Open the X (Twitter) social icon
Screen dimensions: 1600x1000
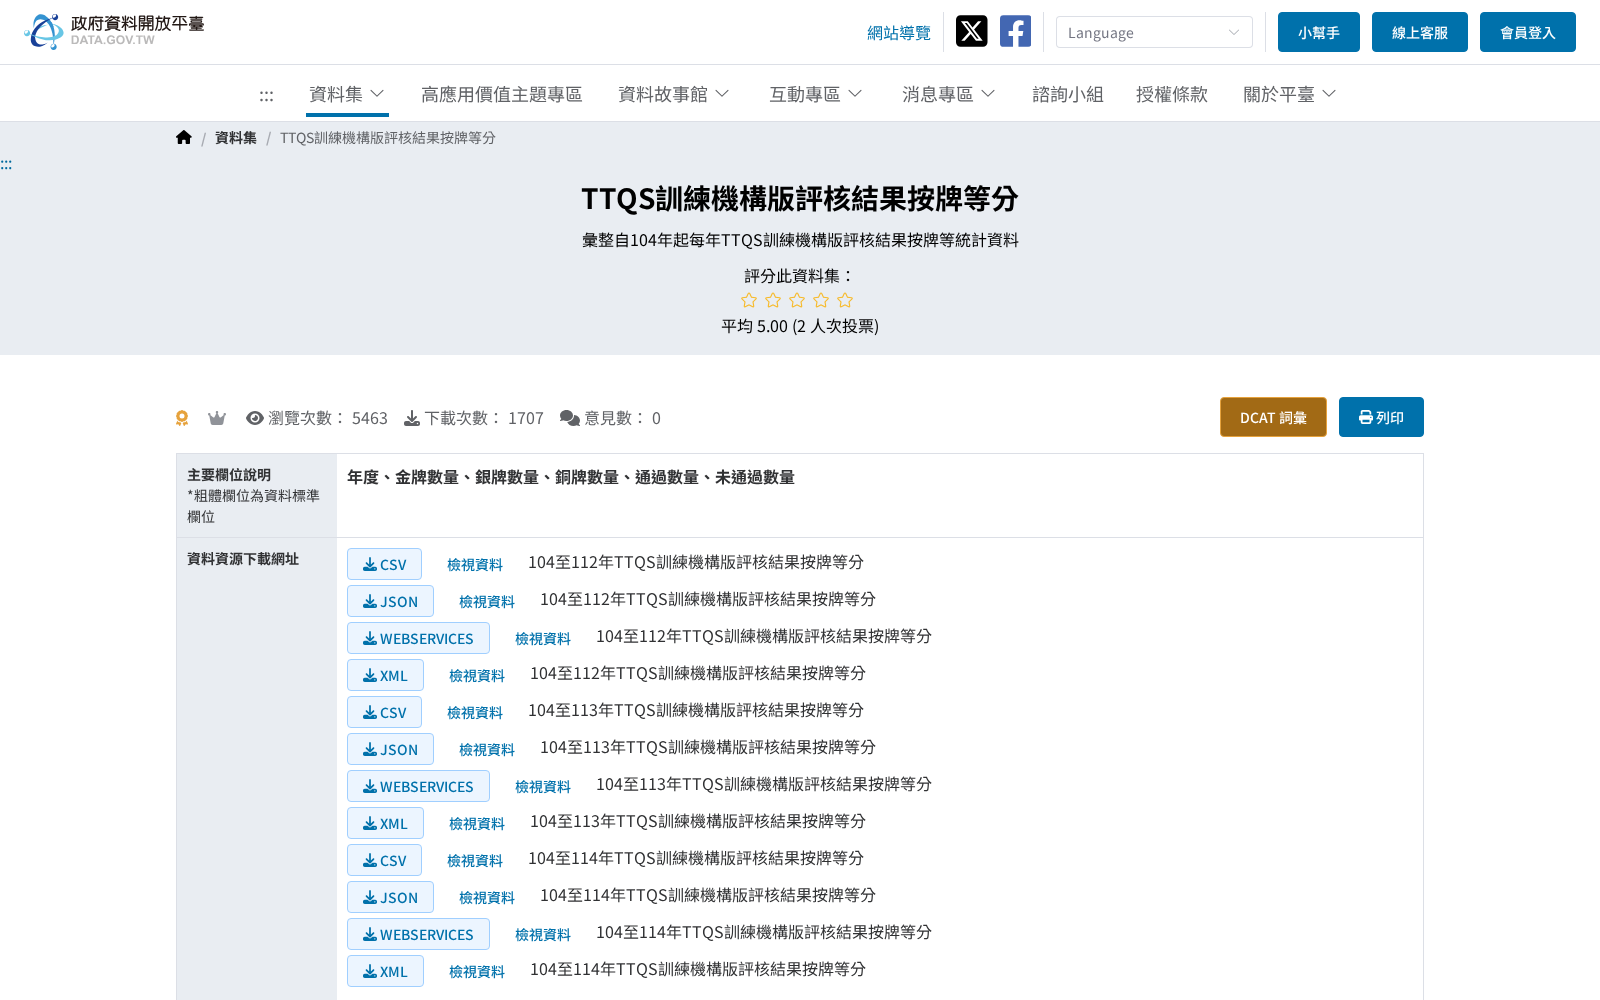pyautogui.click(x=971, y=31)
